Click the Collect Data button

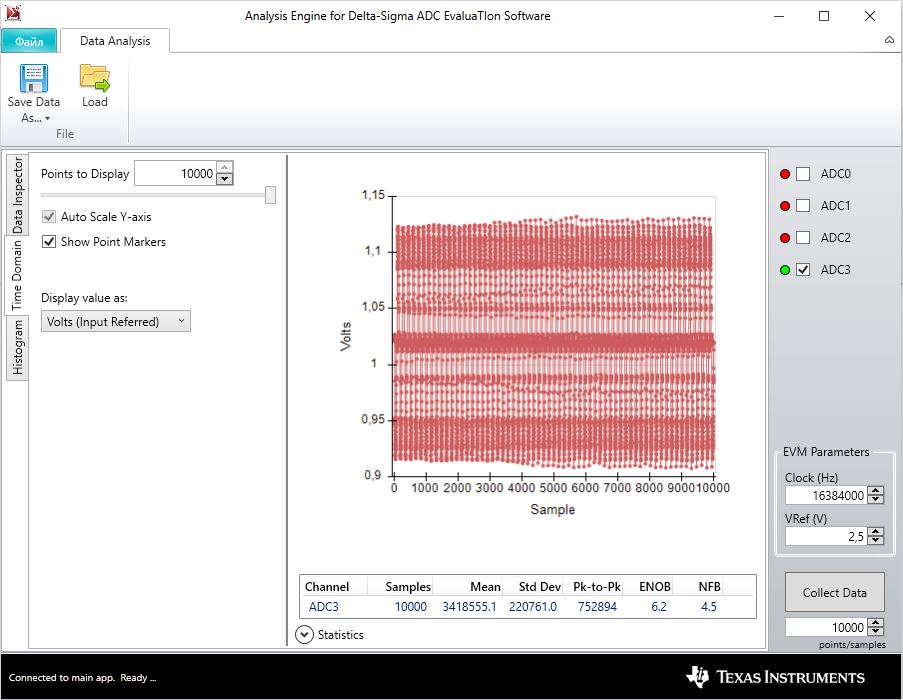tap(834, 592)
